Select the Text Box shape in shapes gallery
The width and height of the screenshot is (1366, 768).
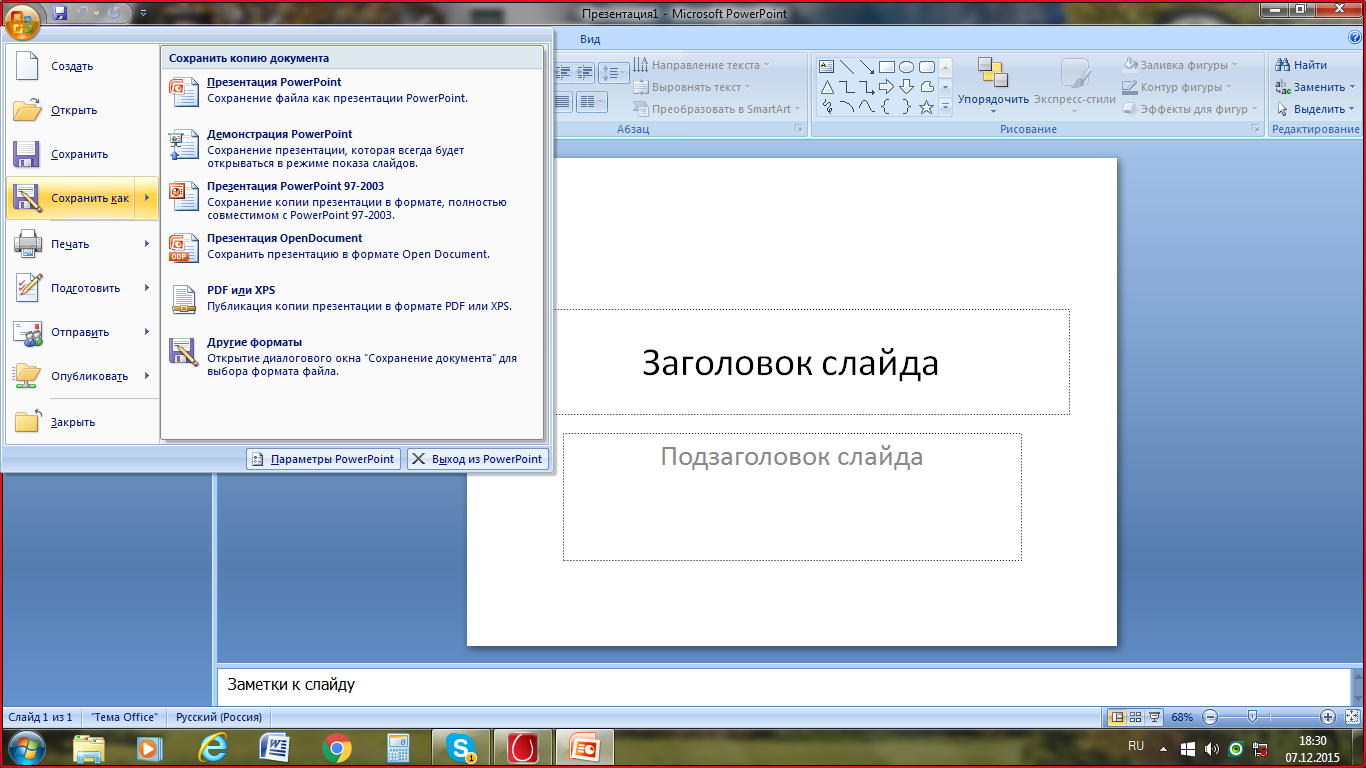[x=827, y=67]
